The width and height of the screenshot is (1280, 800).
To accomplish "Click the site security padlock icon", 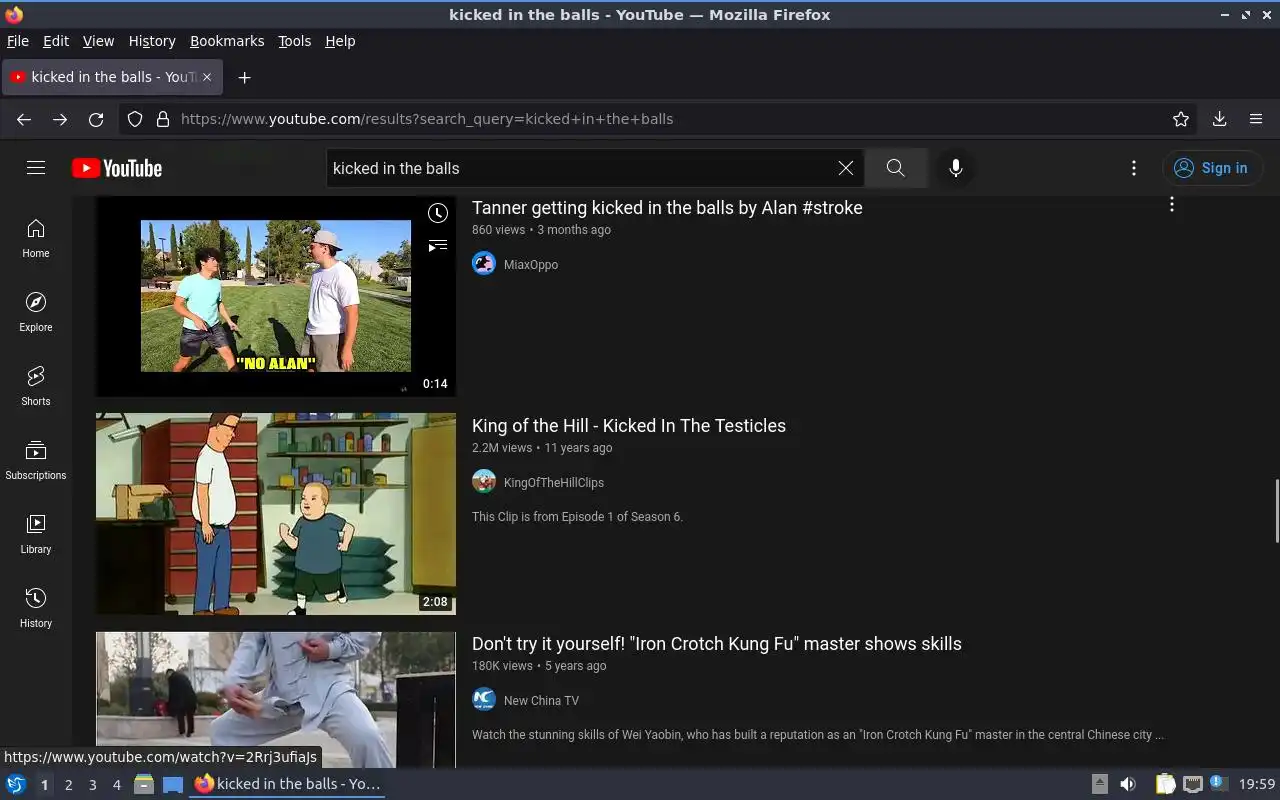I will coord(163,119).
